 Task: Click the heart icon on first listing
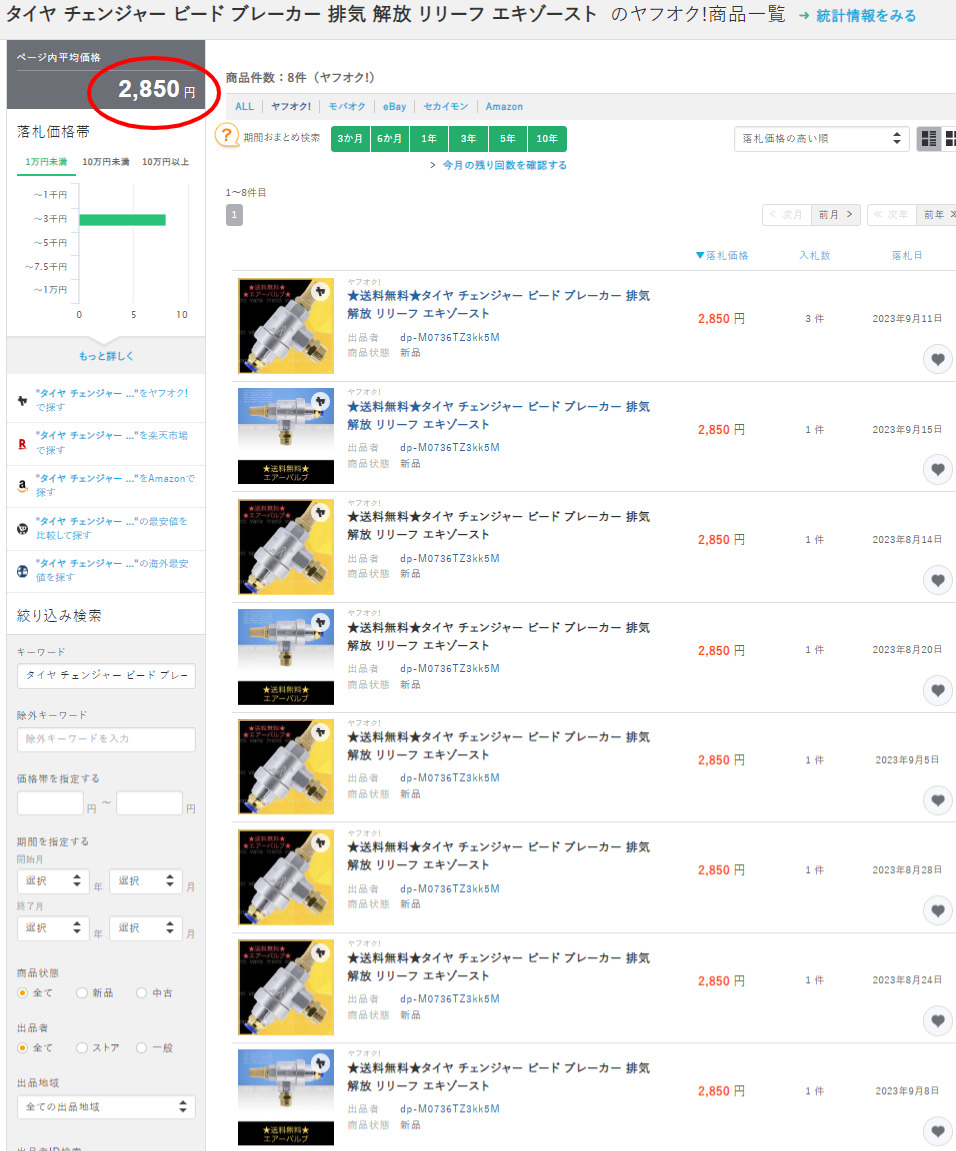[x=937, y=360]
